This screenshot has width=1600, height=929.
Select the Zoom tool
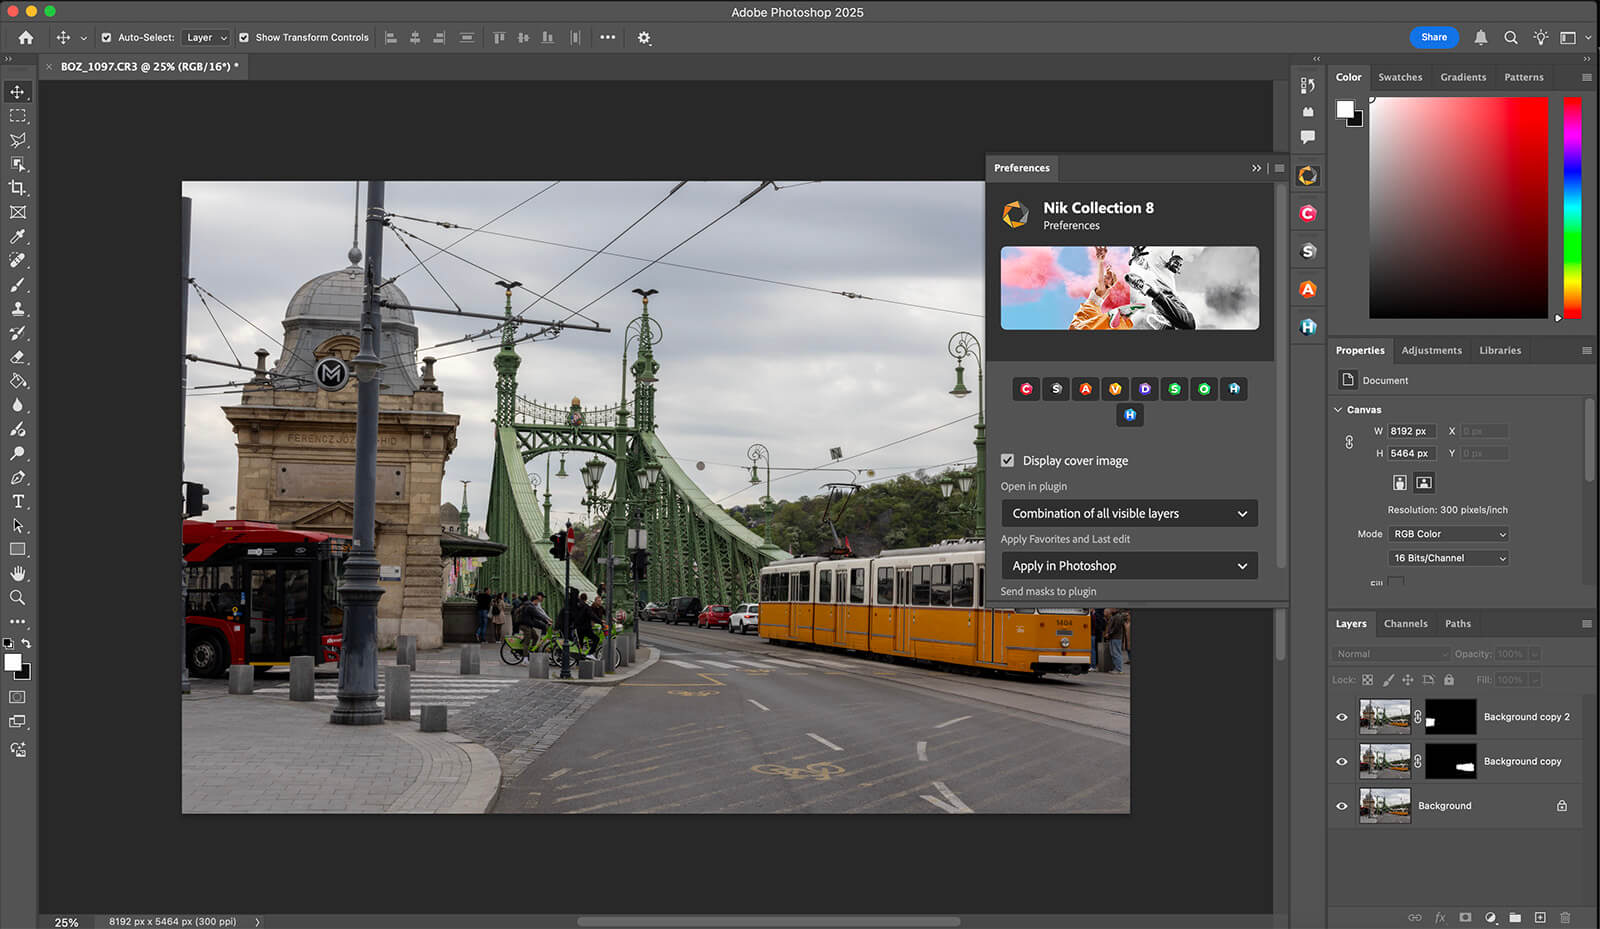(18, 597)
